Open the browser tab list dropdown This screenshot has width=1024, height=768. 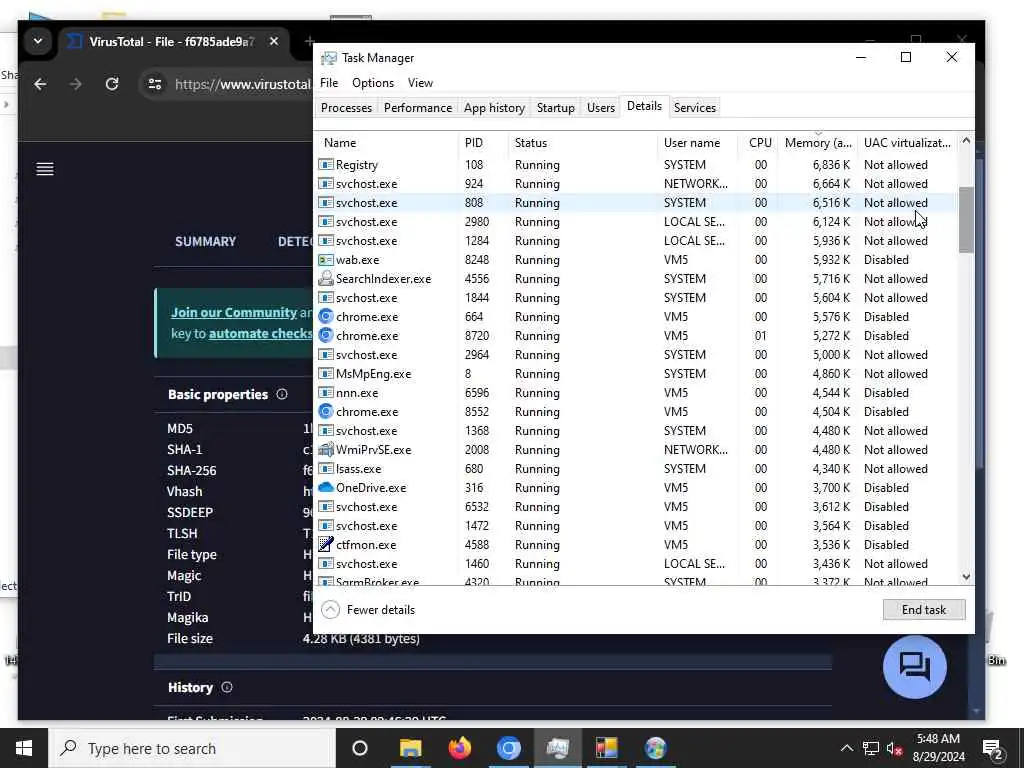38,41
